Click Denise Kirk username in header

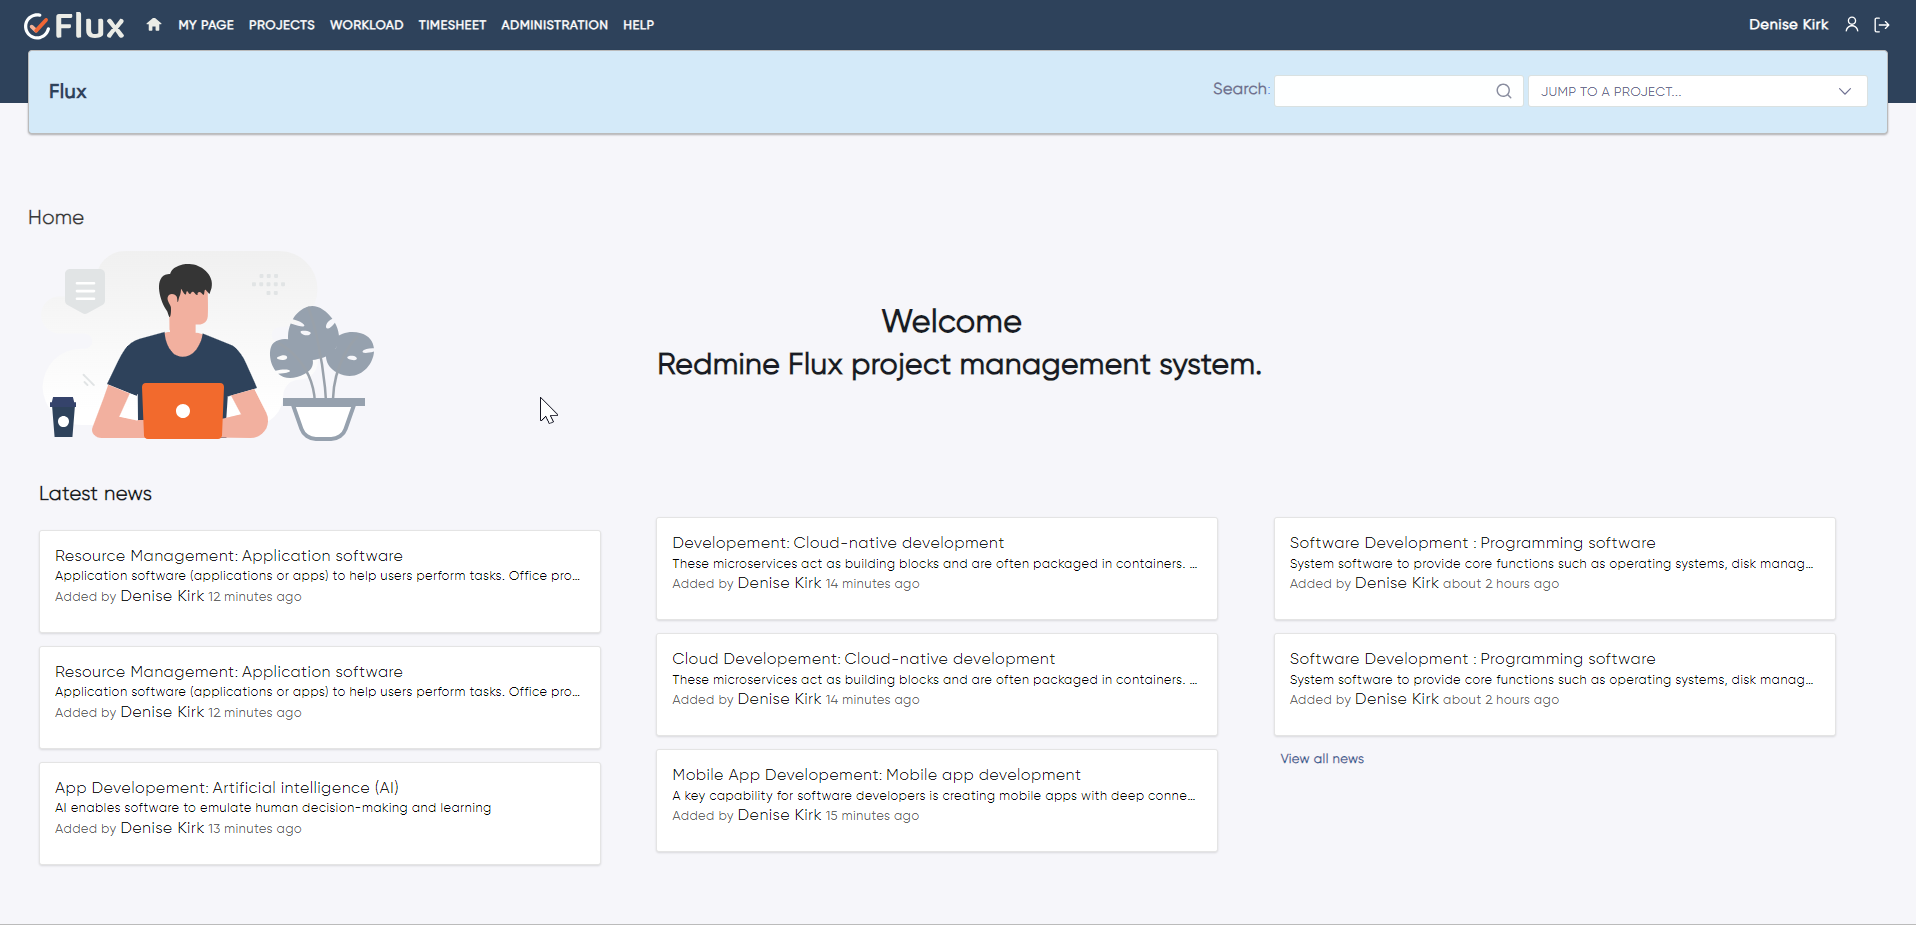[1787, 25]
